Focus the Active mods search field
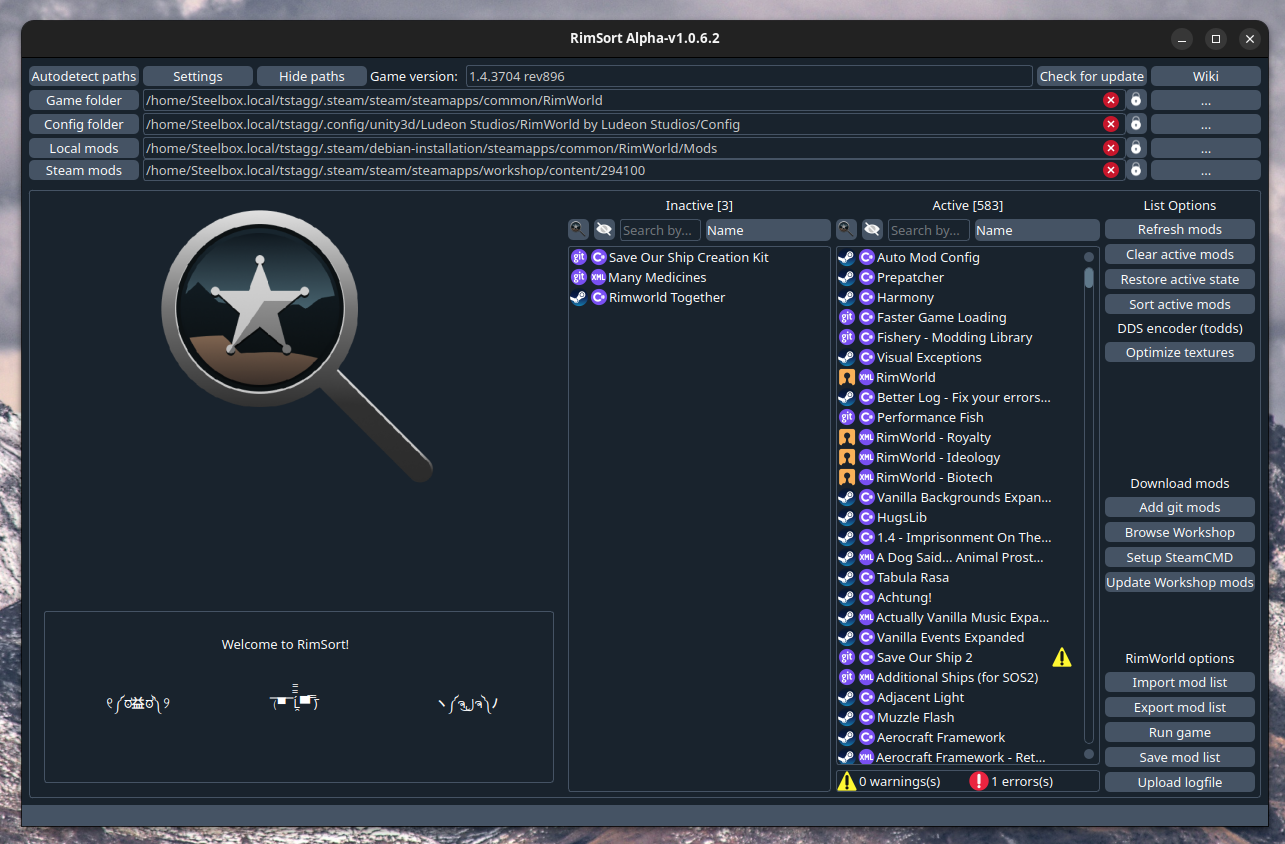 (928, 230)
